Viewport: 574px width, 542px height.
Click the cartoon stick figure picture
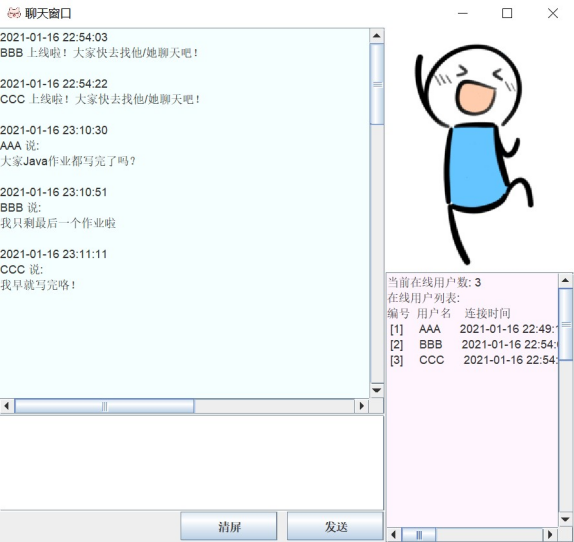pos(474,154)
